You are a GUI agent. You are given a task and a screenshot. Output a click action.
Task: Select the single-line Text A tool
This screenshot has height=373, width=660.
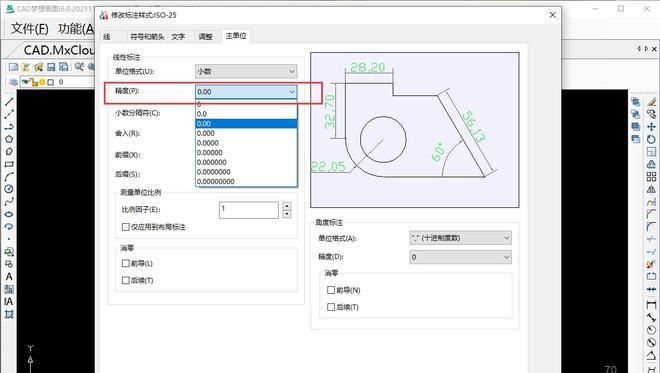click(9, 277)
